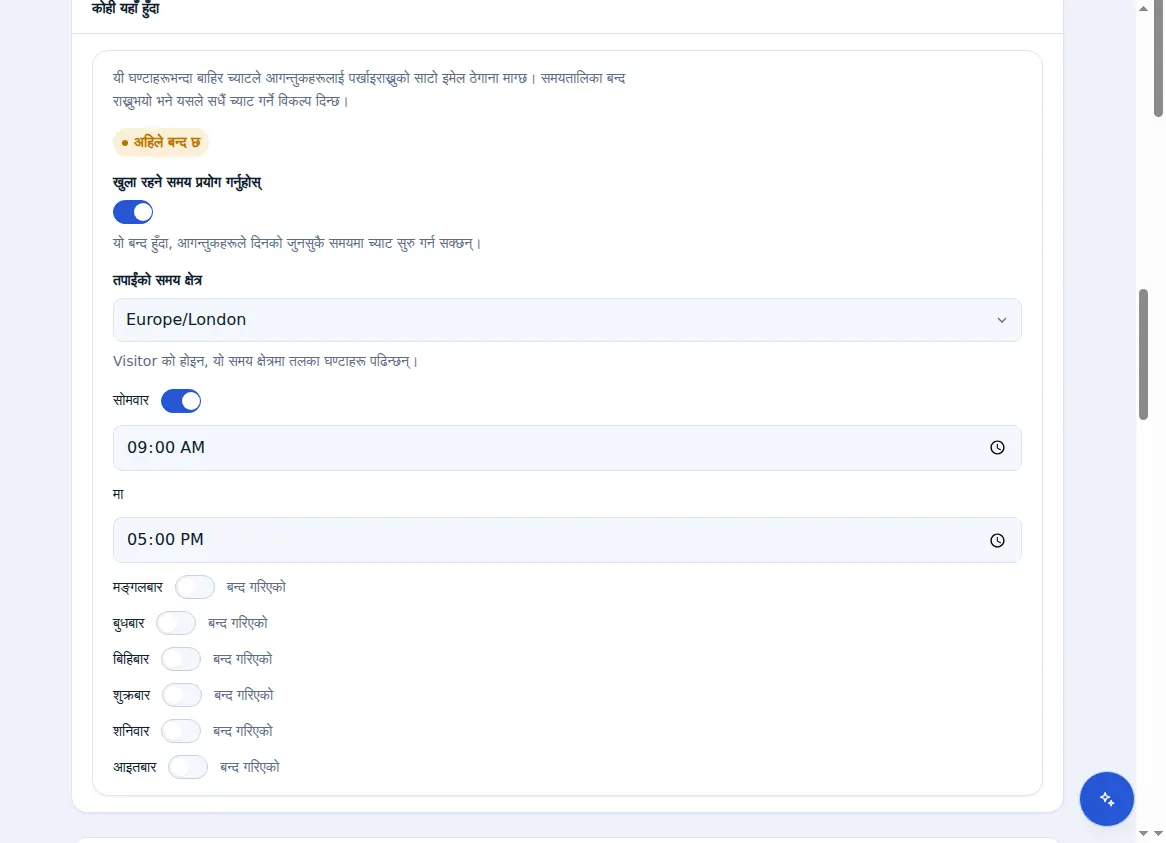The height and width of the screenshot is (843, 1166).
Task: Click the सोमवार day label
Action: tap(131, 401)
